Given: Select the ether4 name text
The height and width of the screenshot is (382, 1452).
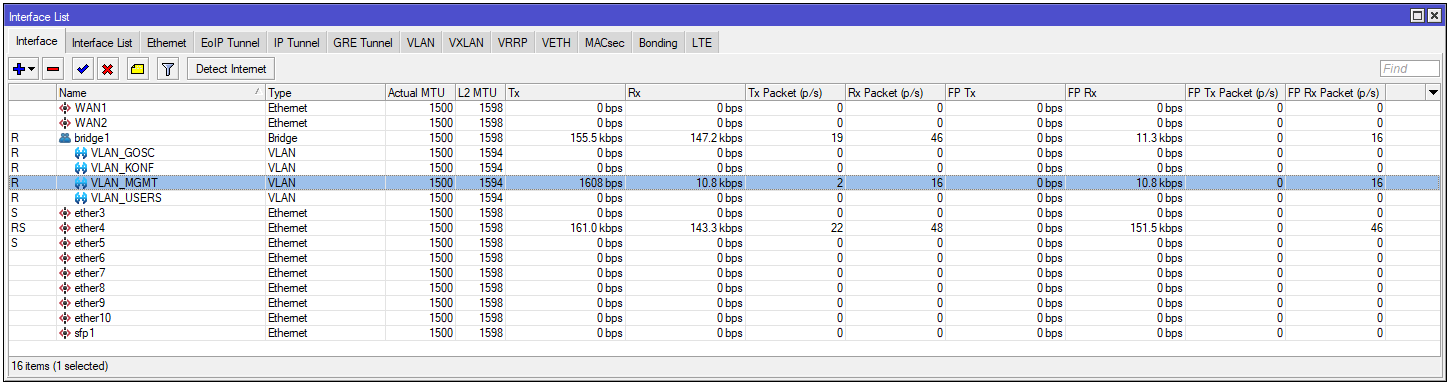Looking at the screenshot, I should point(90,227).
